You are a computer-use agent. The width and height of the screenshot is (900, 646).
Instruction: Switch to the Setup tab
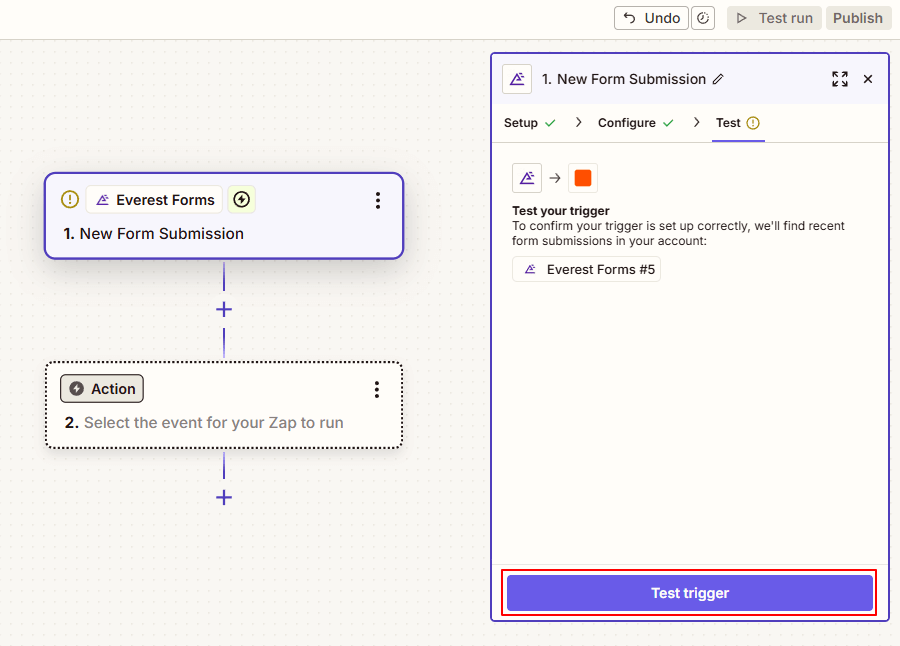point(521,122)
